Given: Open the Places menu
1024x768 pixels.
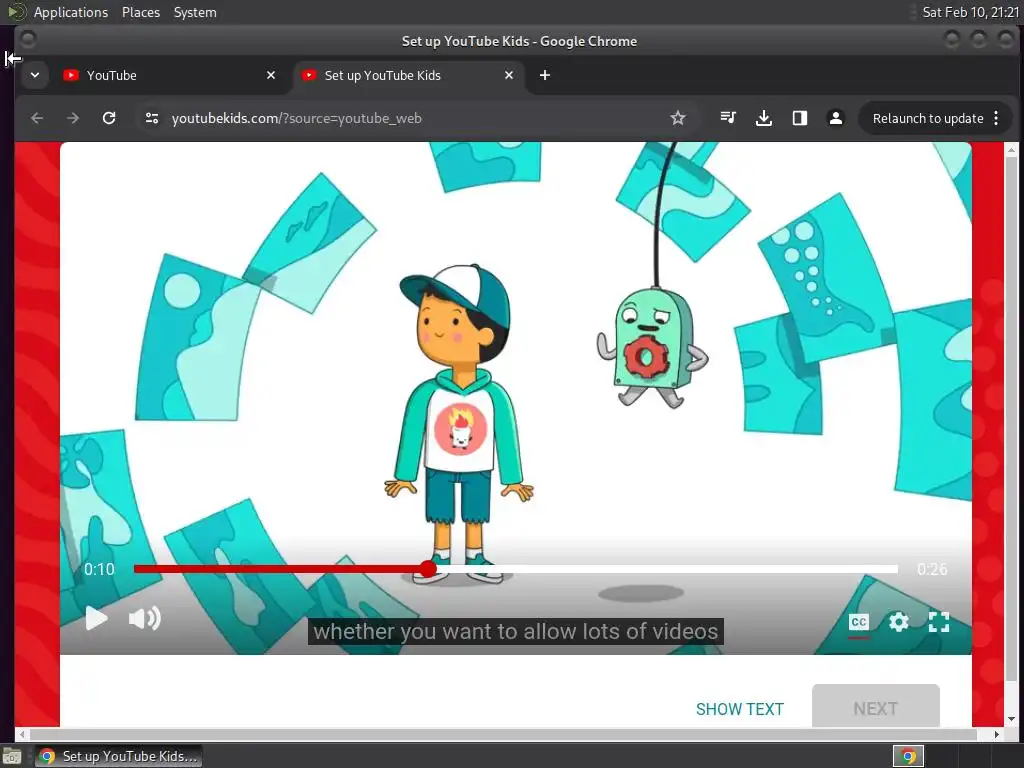Looking at the screenshot, I should 140,12.
